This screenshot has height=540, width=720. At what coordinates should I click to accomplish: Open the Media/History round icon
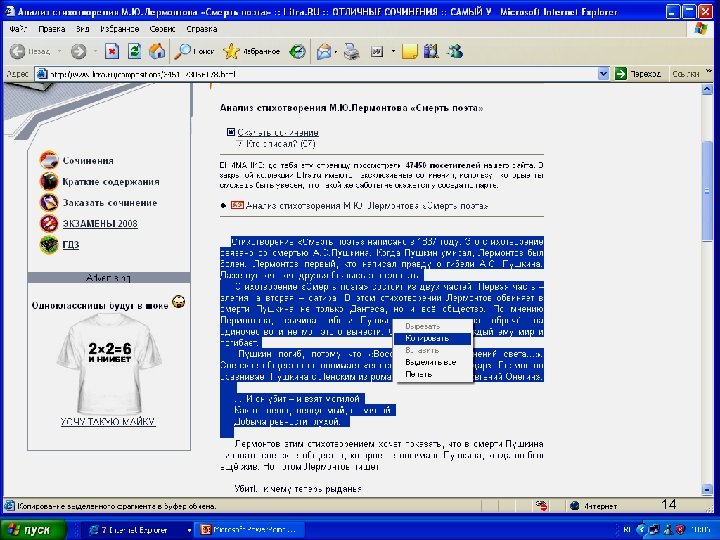(x=298, y=51)
